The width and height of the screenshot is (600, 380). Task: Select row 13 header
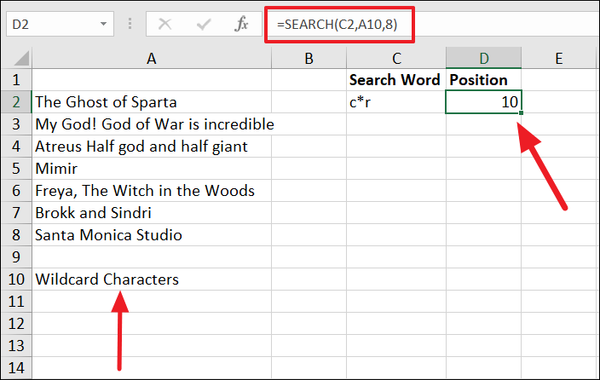[x=17, y=346]
